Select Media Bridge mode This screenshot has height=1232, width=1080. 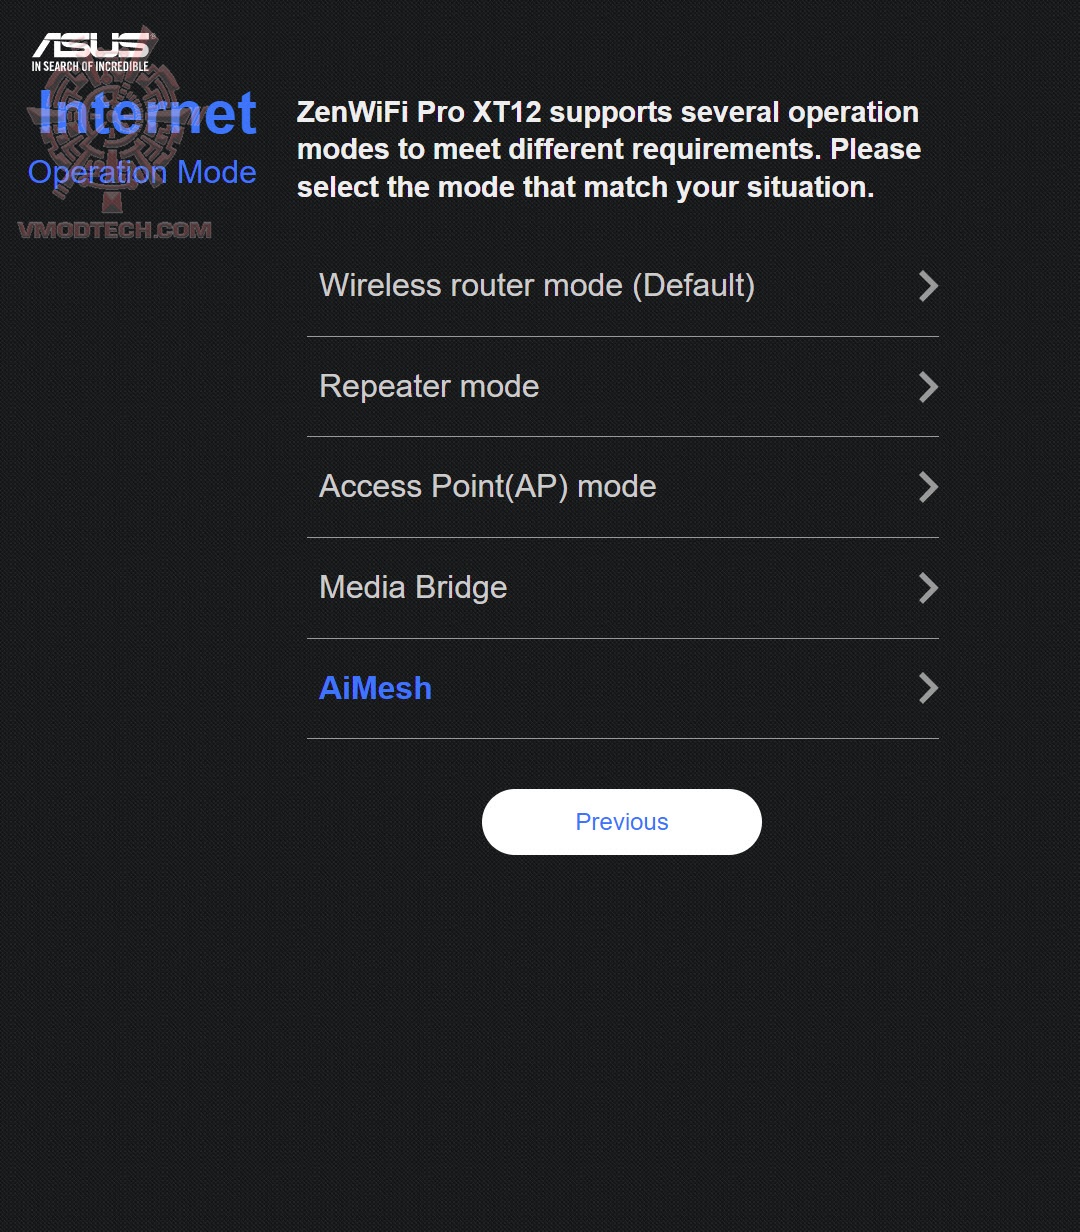(x=413, y=588)
